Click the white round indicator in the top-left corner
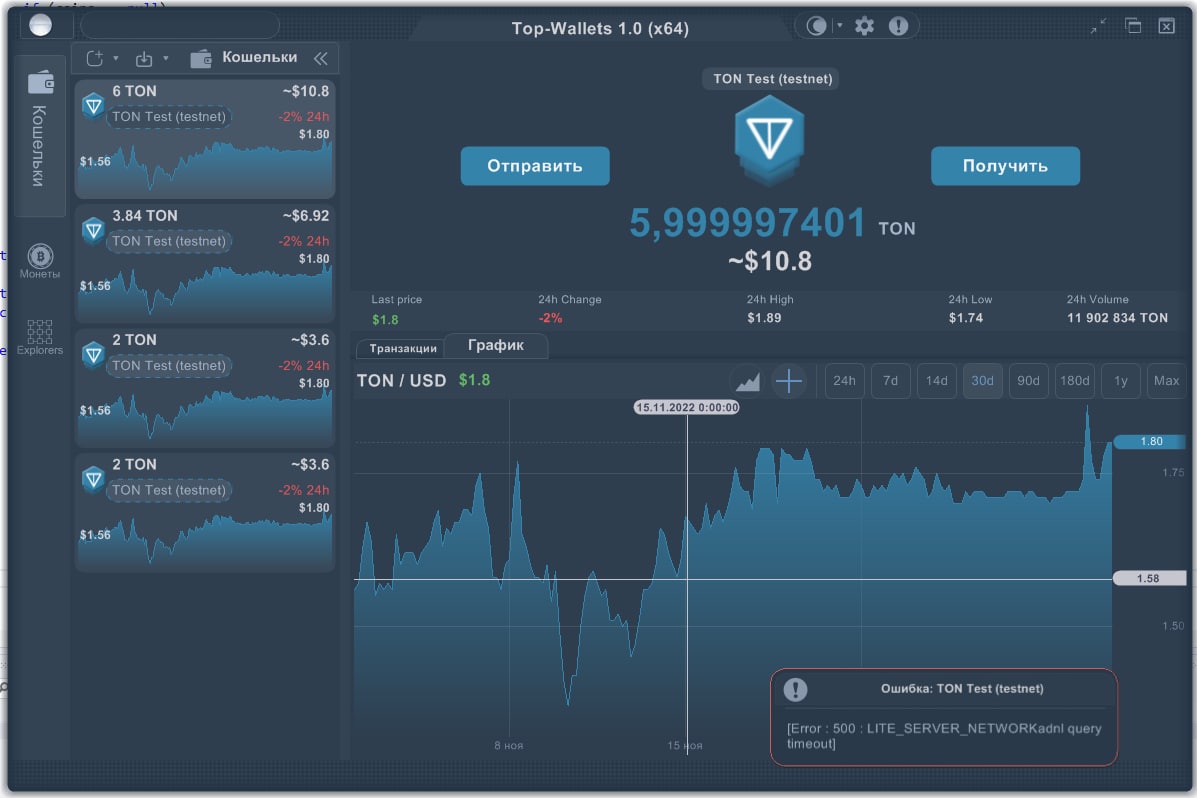This screenshot has height=798, width=1197. [x=40, y=26]
